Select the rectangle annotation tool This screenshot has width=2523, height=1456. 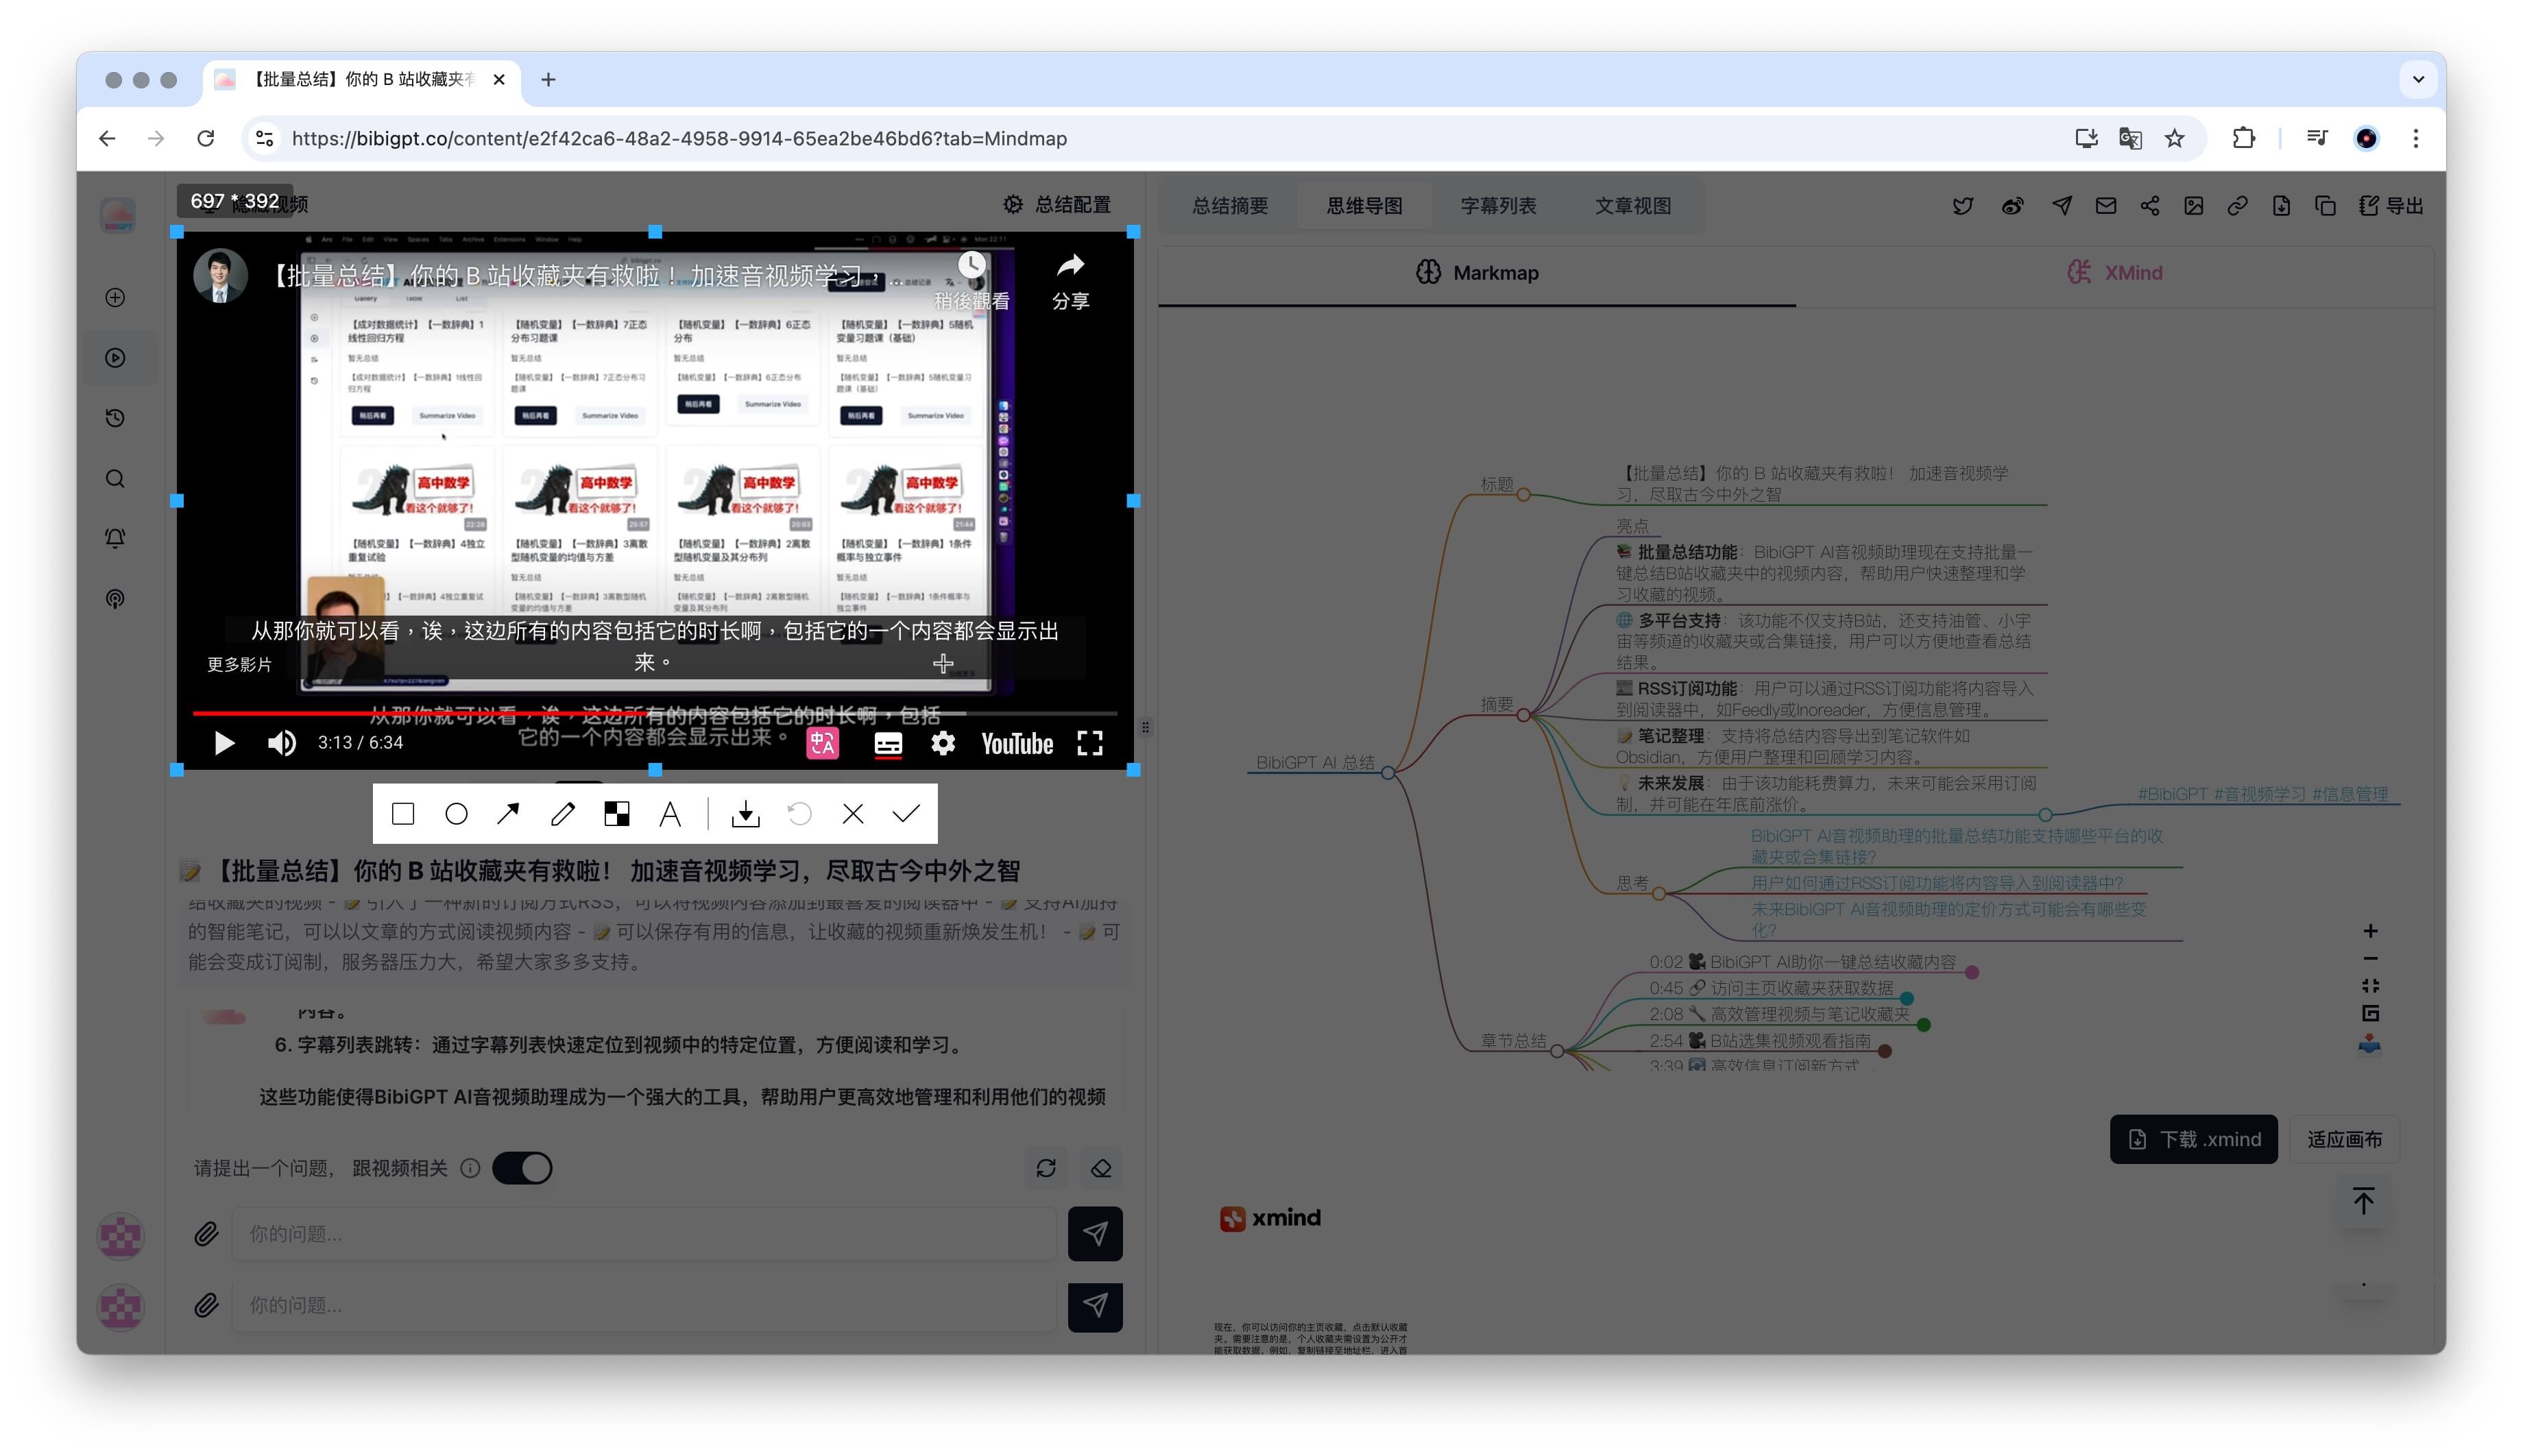coord(403,814)
